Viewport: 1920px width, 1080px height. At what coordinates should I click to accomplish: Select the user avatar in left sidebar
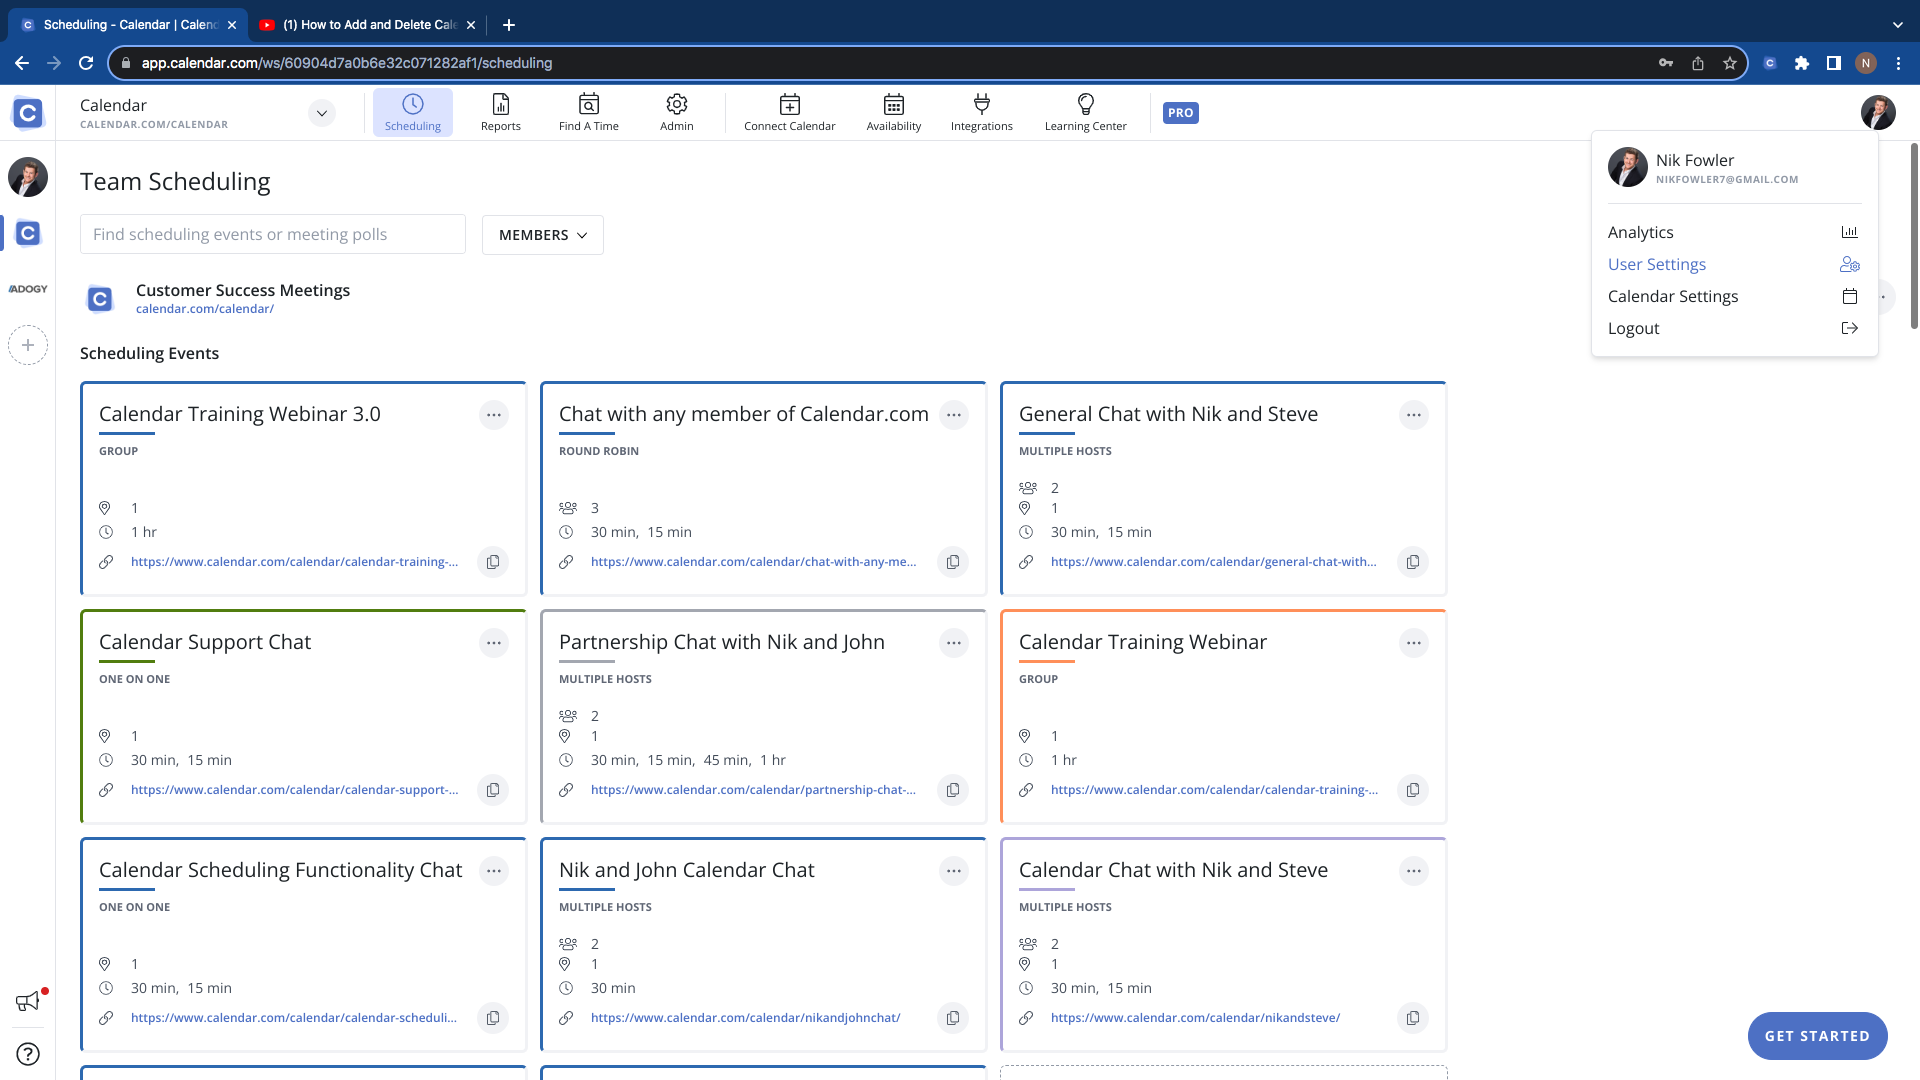coord(28,177)
